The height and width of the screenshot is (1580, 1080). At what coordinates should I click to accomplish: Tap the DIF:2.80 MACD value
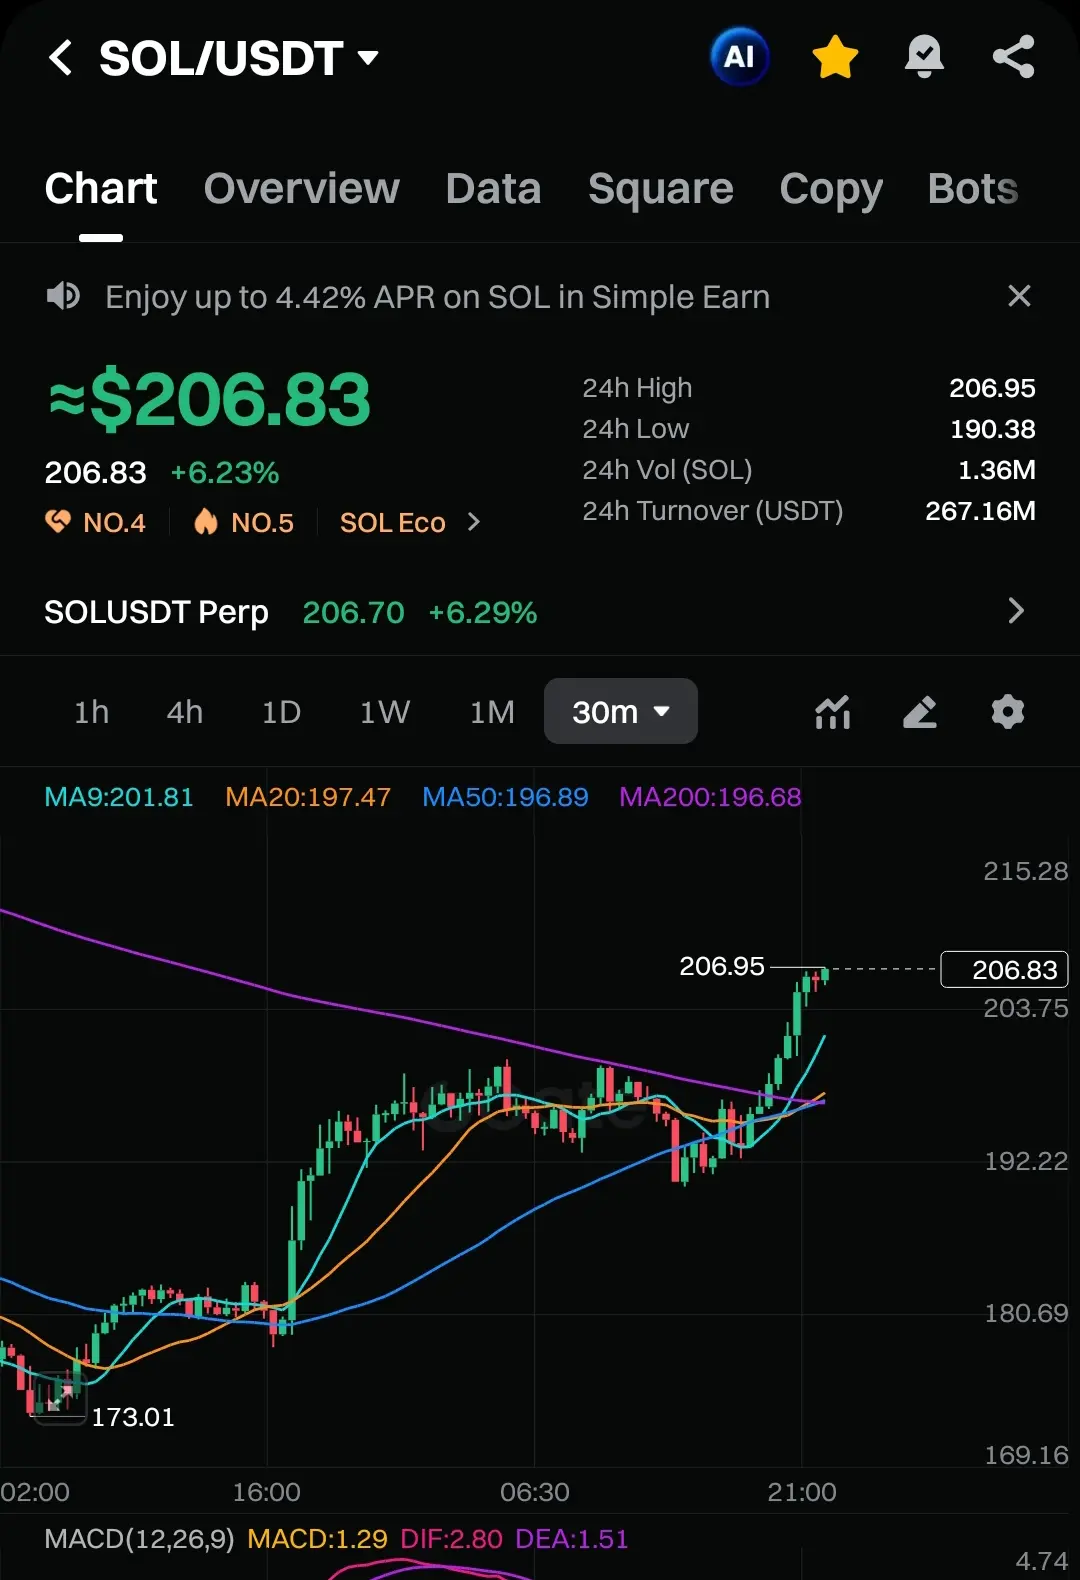(x=451, y=1539)
